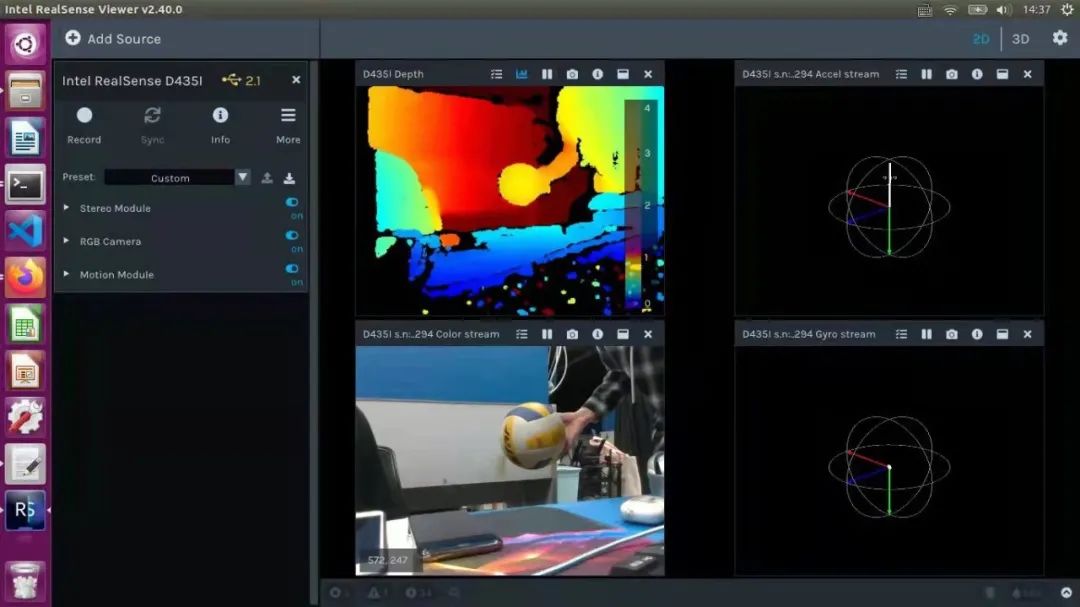Open Firefox from the Ubuntu dock
The height and width of the screenshot is (607, 1080).
click(25, 277)
